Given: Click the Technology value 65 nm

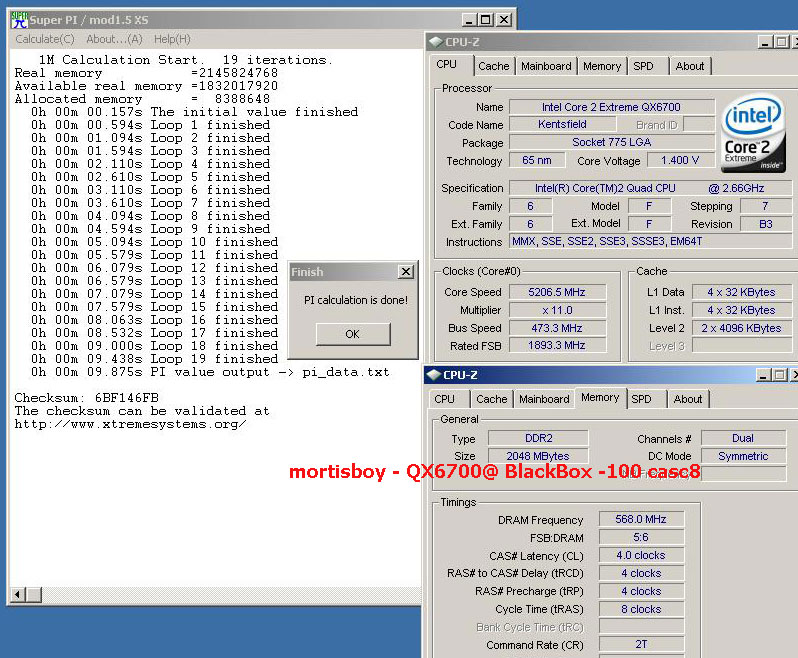Looking at the screenshot, I should [537, 160].
